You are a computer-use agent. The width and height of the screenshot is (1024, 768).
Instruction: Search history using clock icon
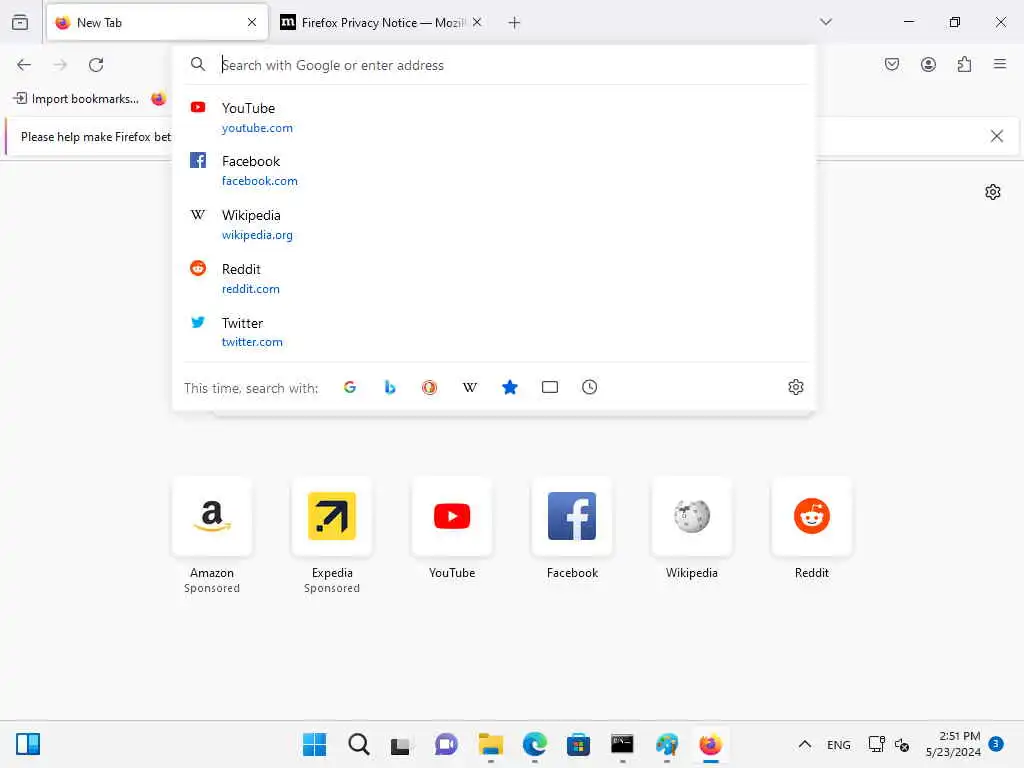(589, 387)
